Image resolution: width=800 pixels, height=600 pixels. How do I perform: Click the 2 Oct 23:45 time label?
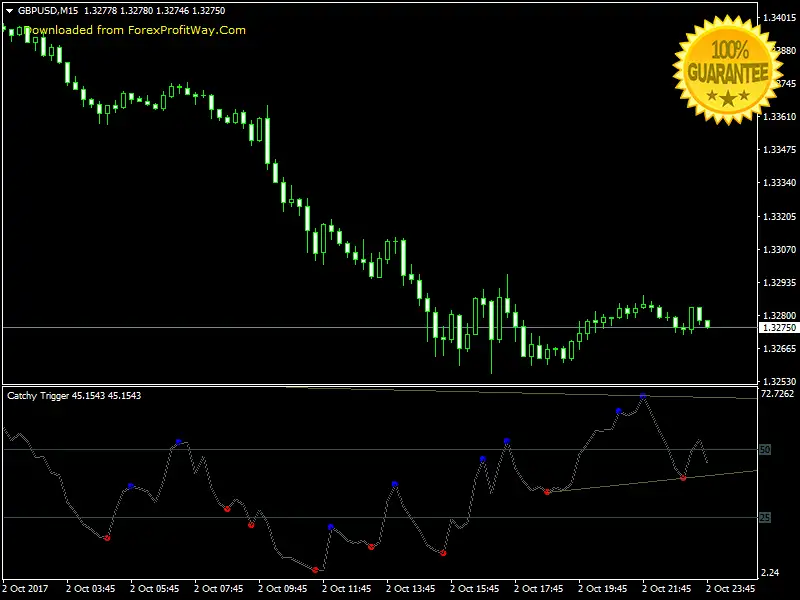tap(731, 589)
